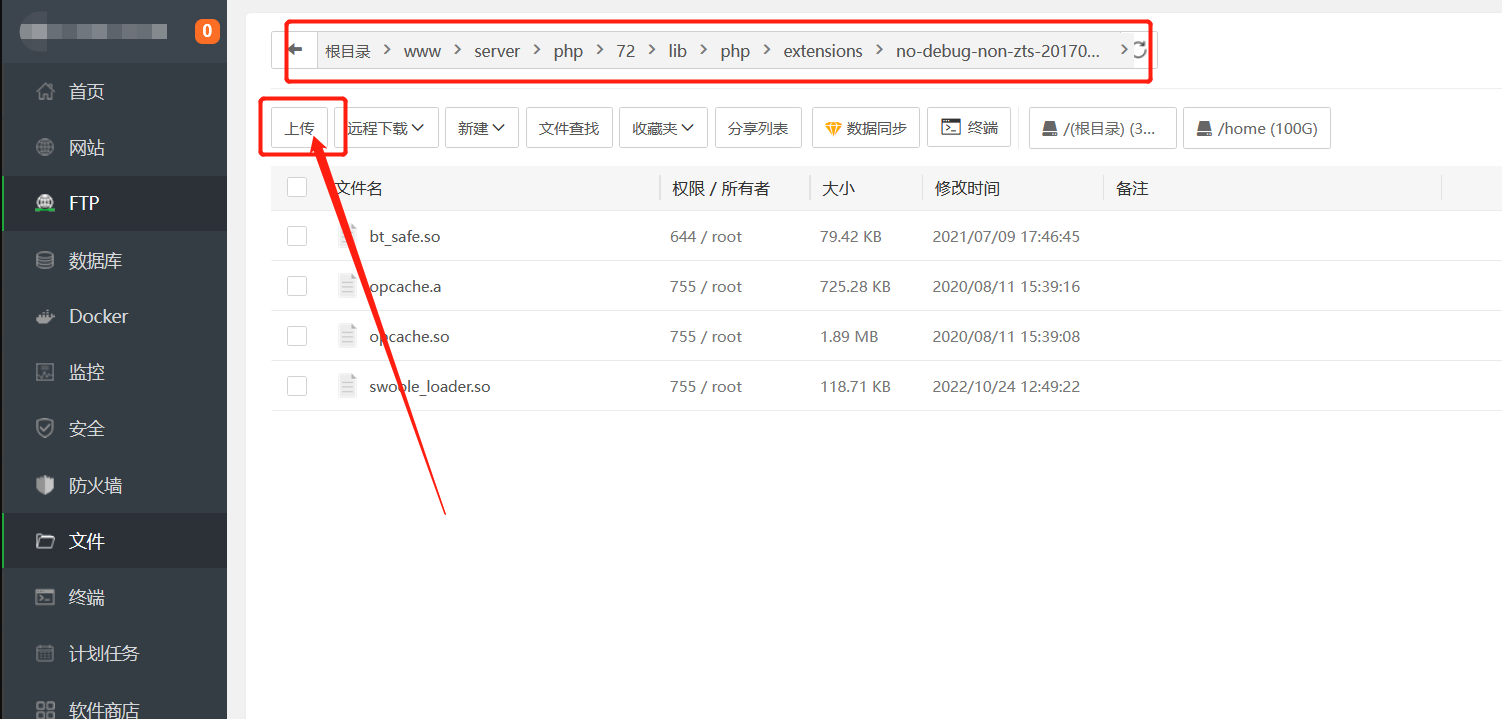Viewport: 1502px width, 719px height.
Task: Click the 'extensions' path breadcrumb segment
Action: (822, 51)
